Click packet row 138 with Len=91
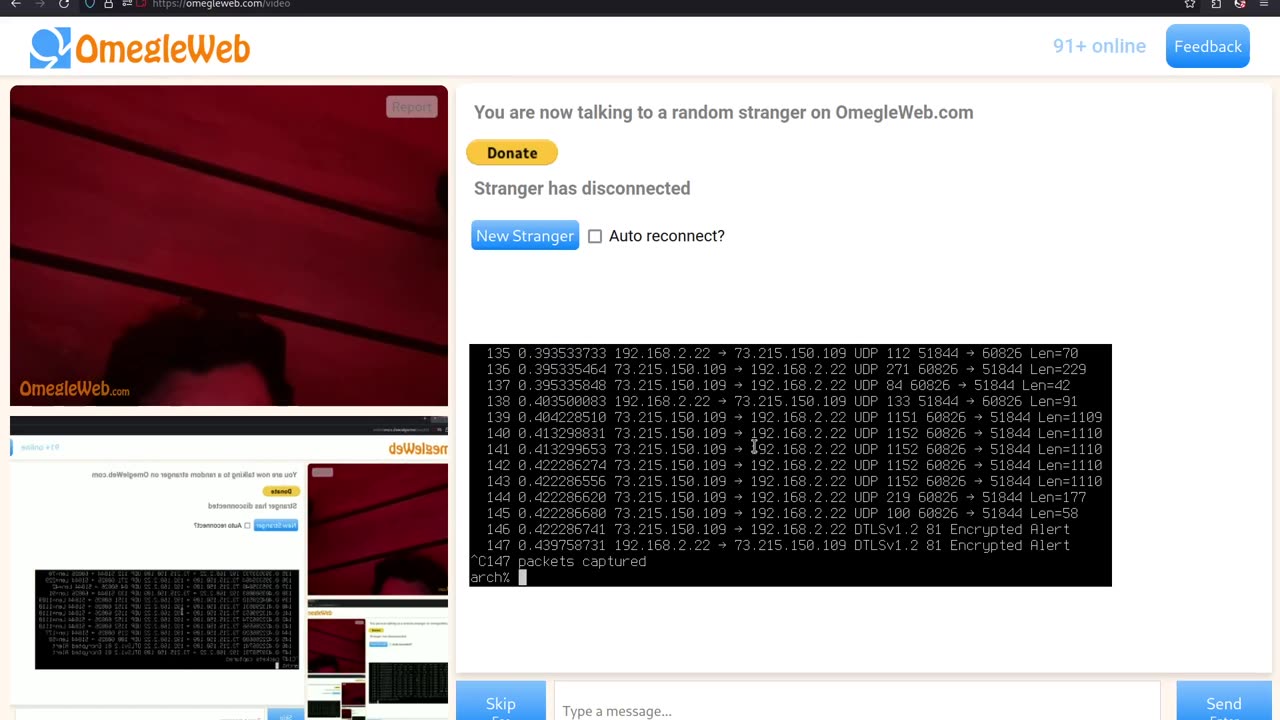Viewport: 1280px width, 720px height. click(782, 402)
